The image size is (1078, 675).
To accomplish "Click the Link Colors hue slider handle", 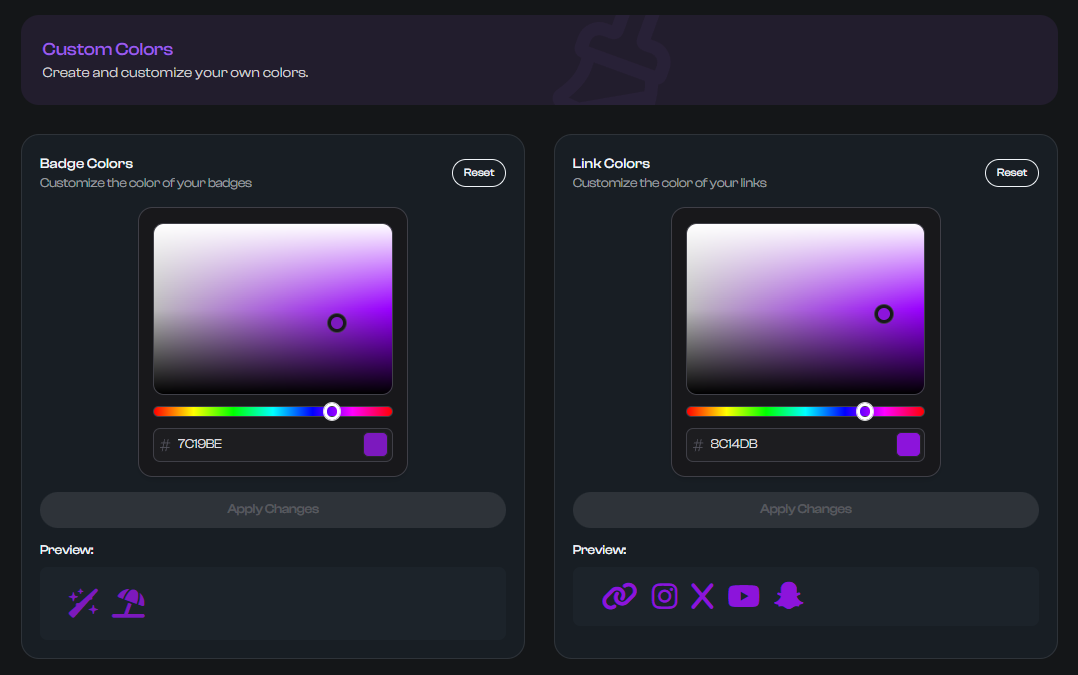I will point(865,412).
